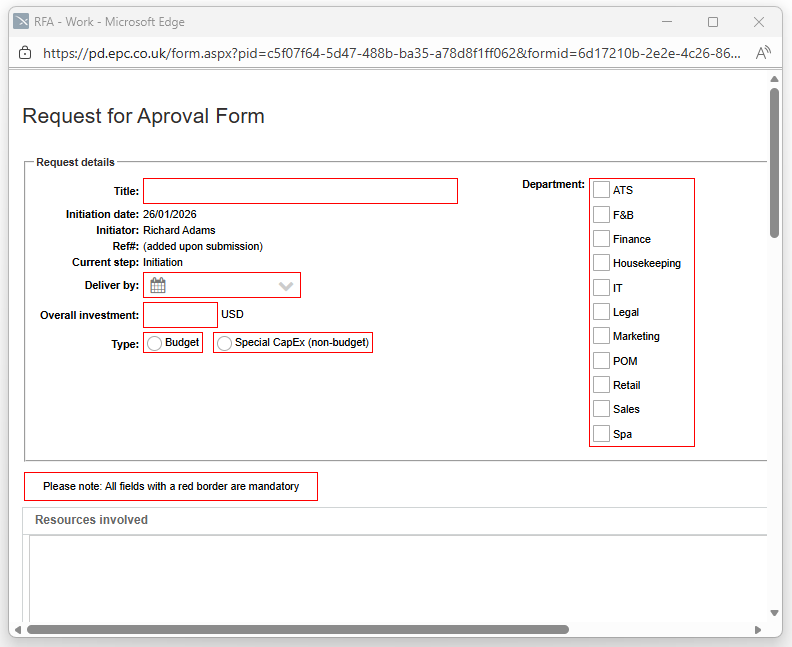The image size is (792, 647).
Task: Click the page URL in address bar
Action: tap(390, 53)
